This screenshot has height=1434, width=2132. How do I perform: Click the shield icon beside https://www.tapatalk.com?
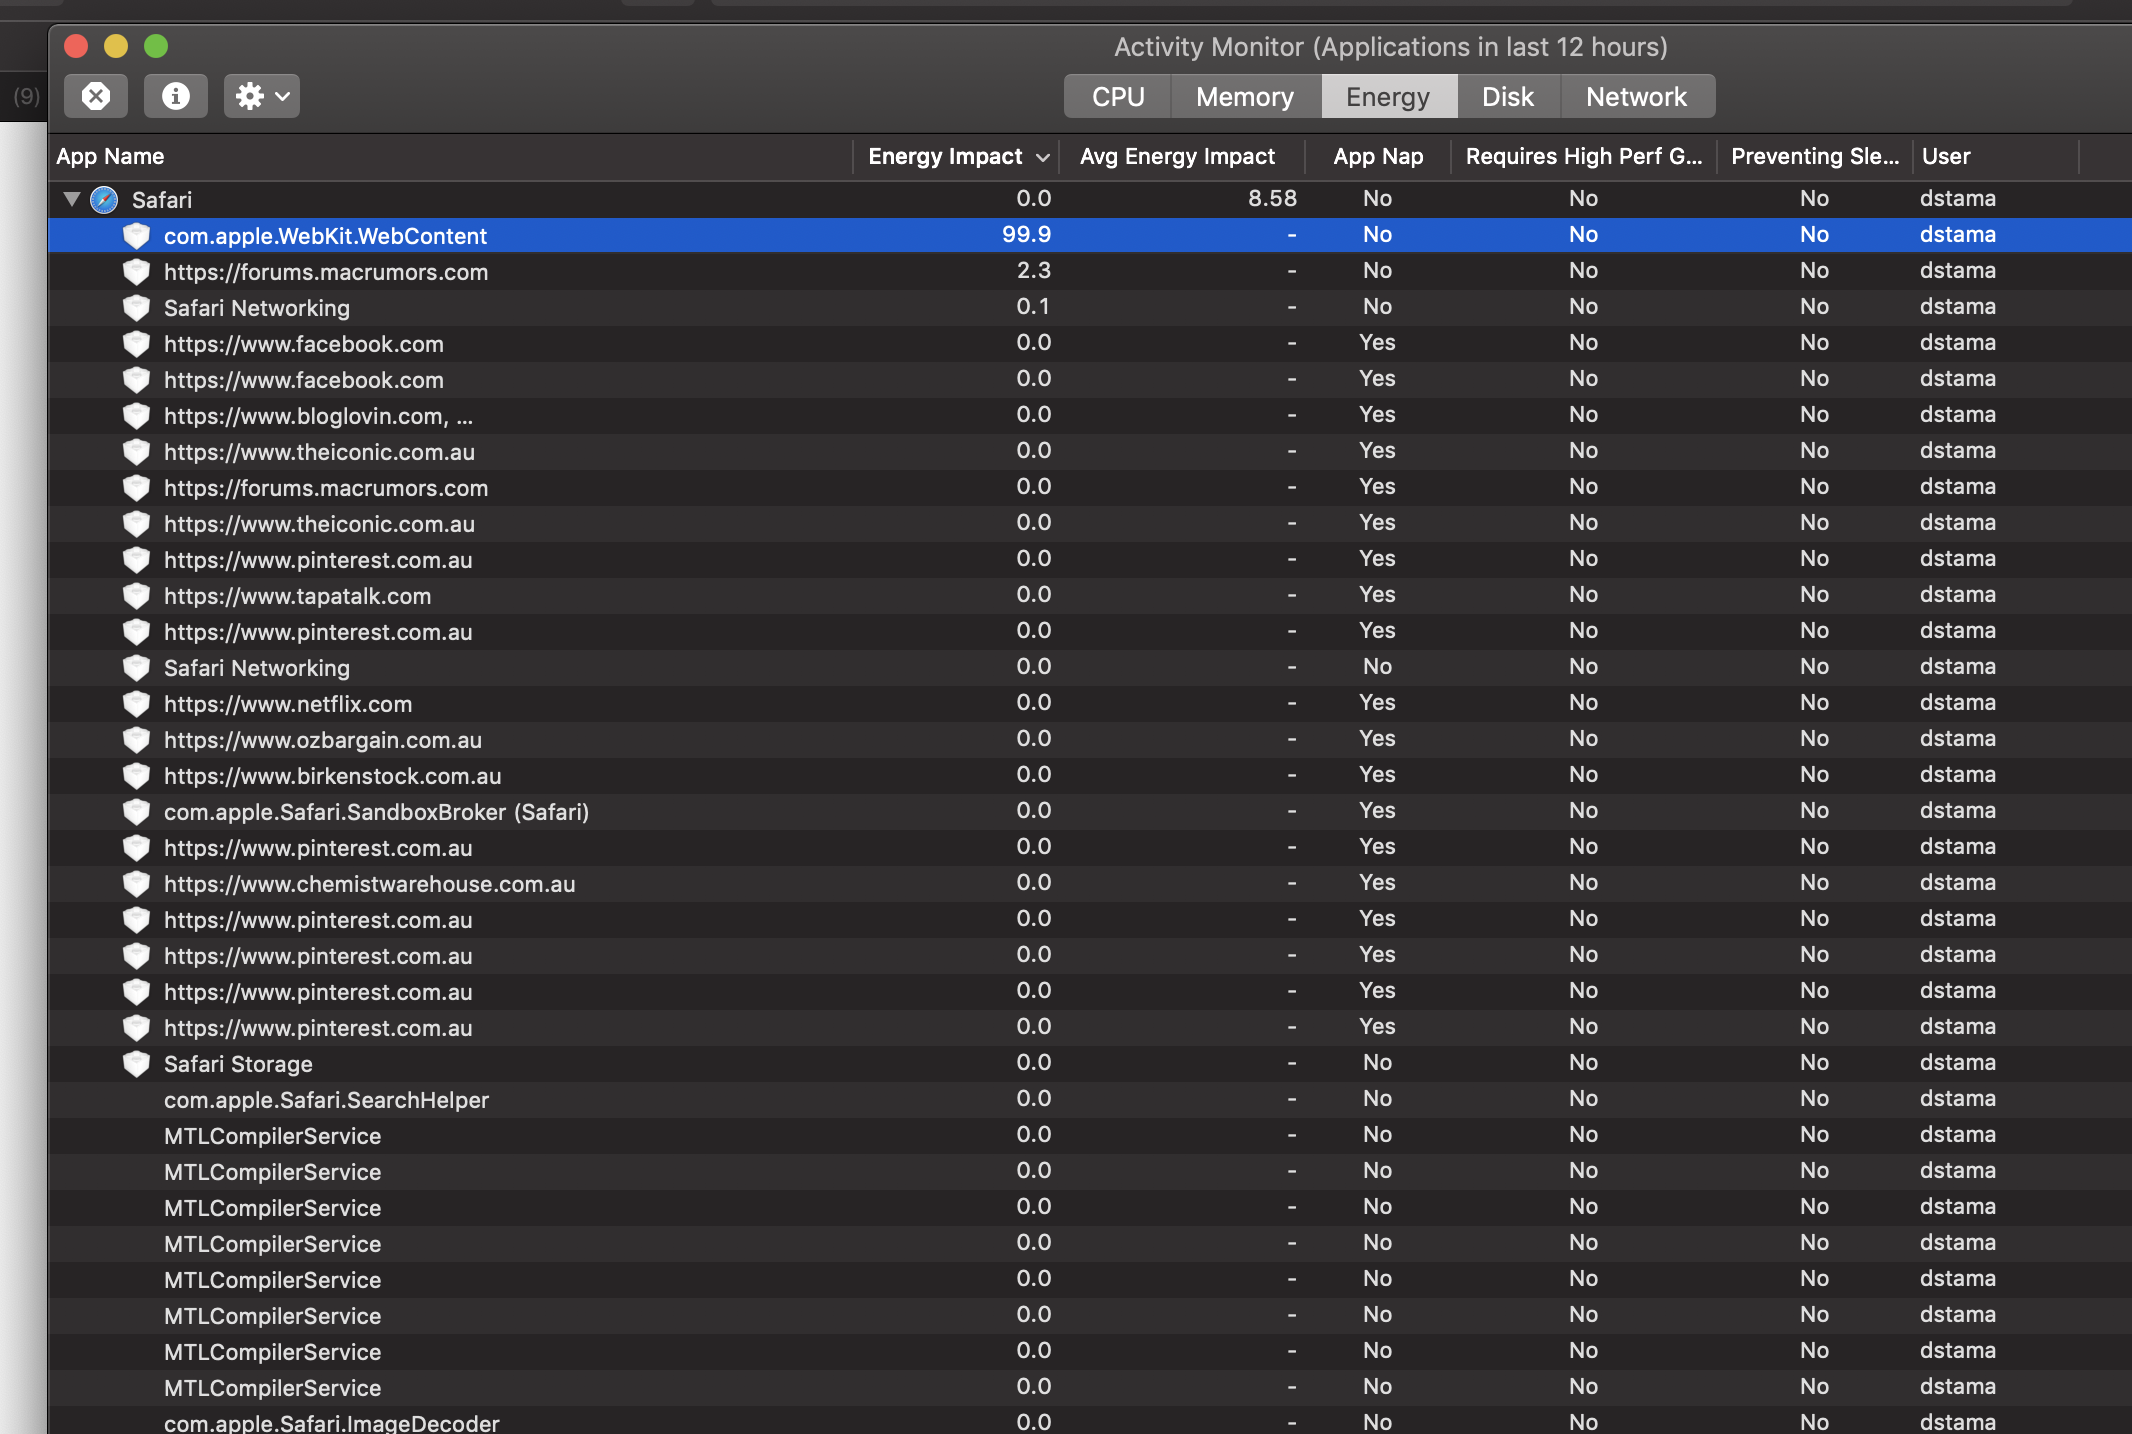136,596
